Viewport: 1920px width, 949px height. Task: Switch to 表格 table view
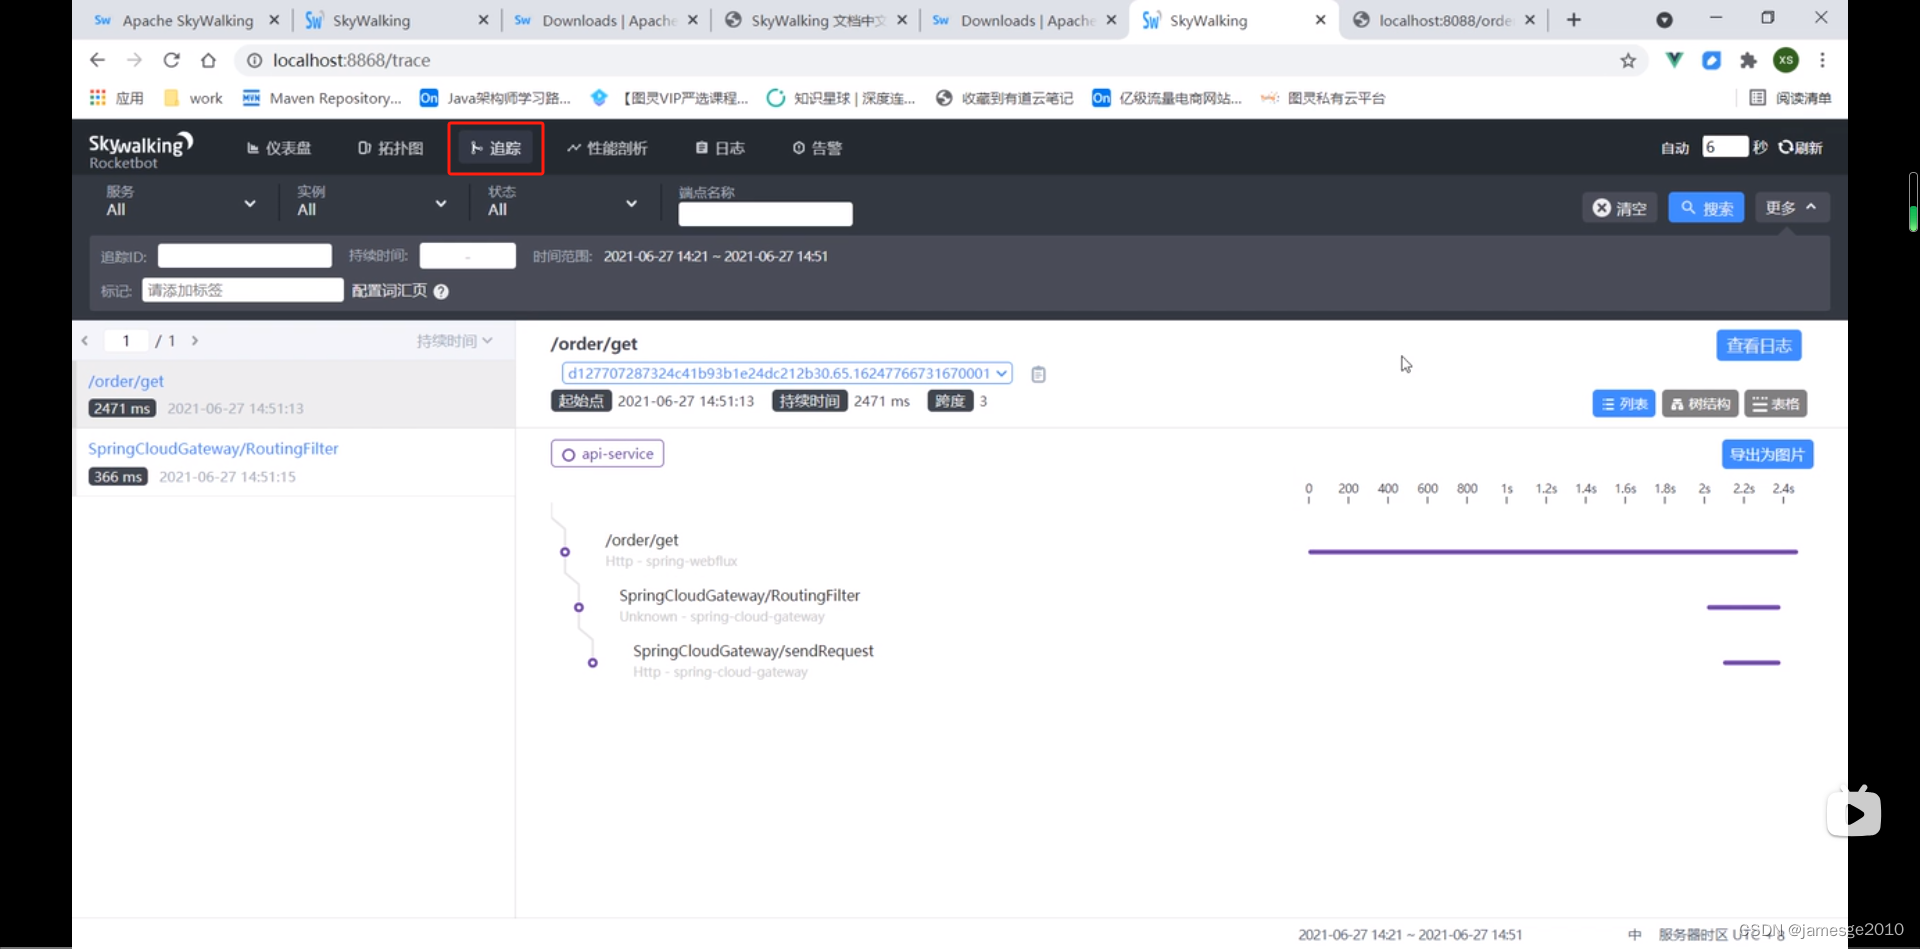1776,404
